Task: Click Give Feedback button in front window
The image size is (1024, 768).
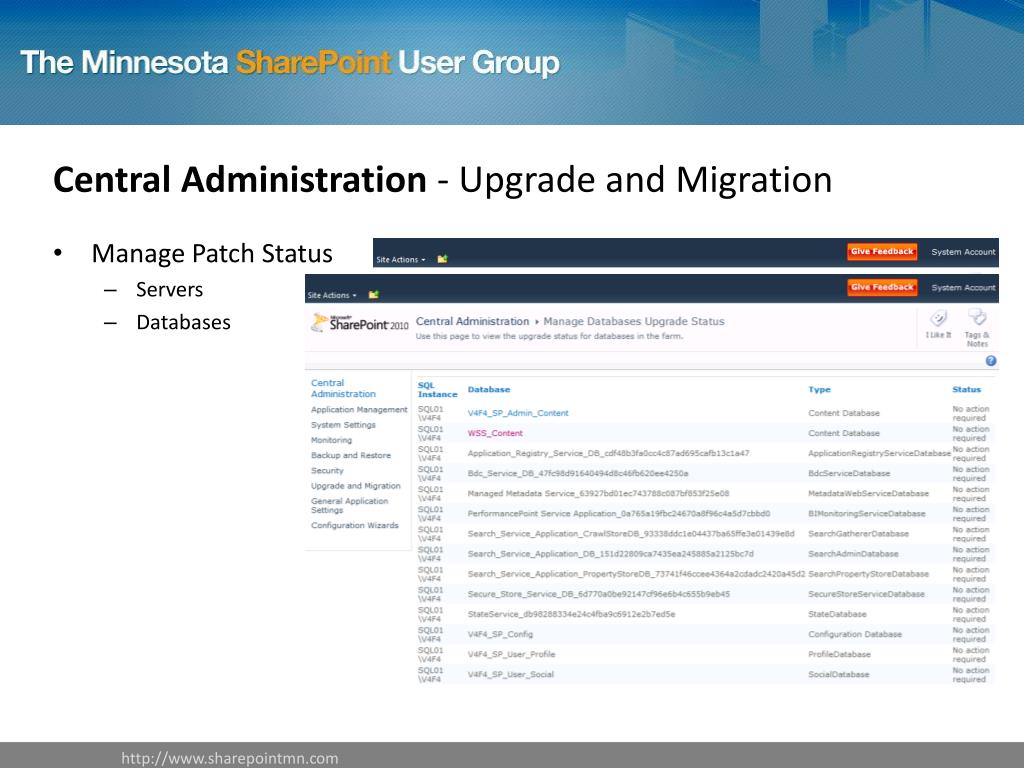Action: point(882,287)
